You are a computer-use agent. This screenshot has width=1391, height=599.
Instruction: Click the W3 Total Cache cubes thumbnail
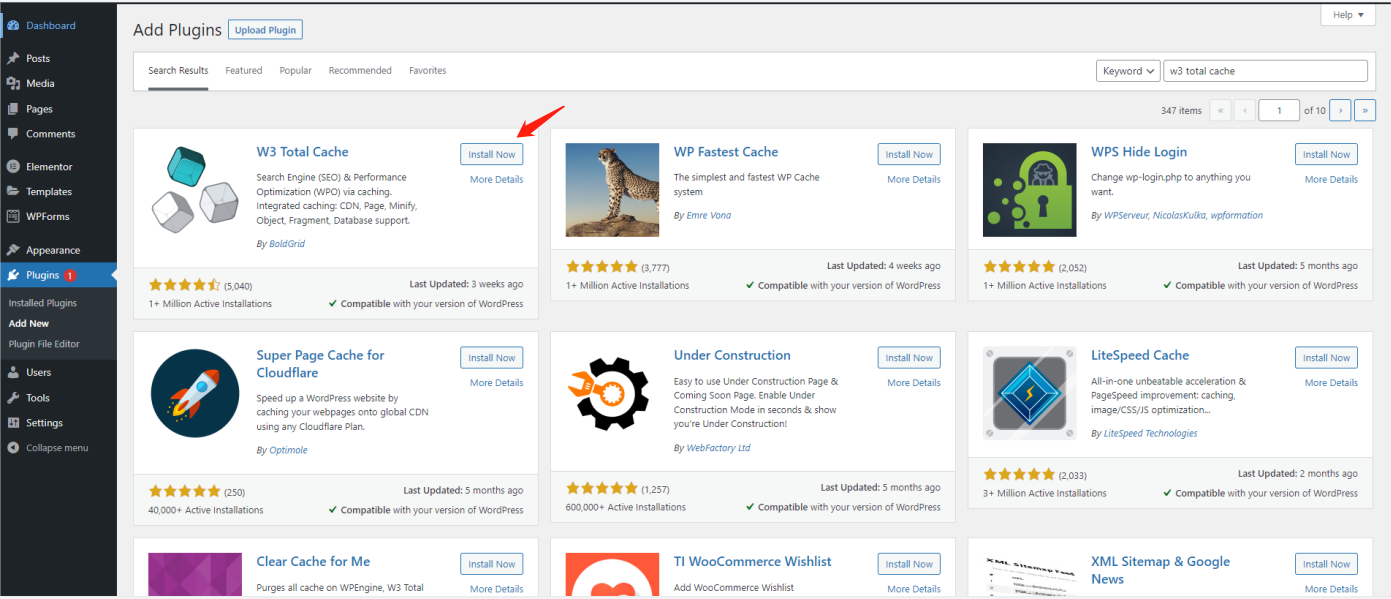tap(194, 190)
